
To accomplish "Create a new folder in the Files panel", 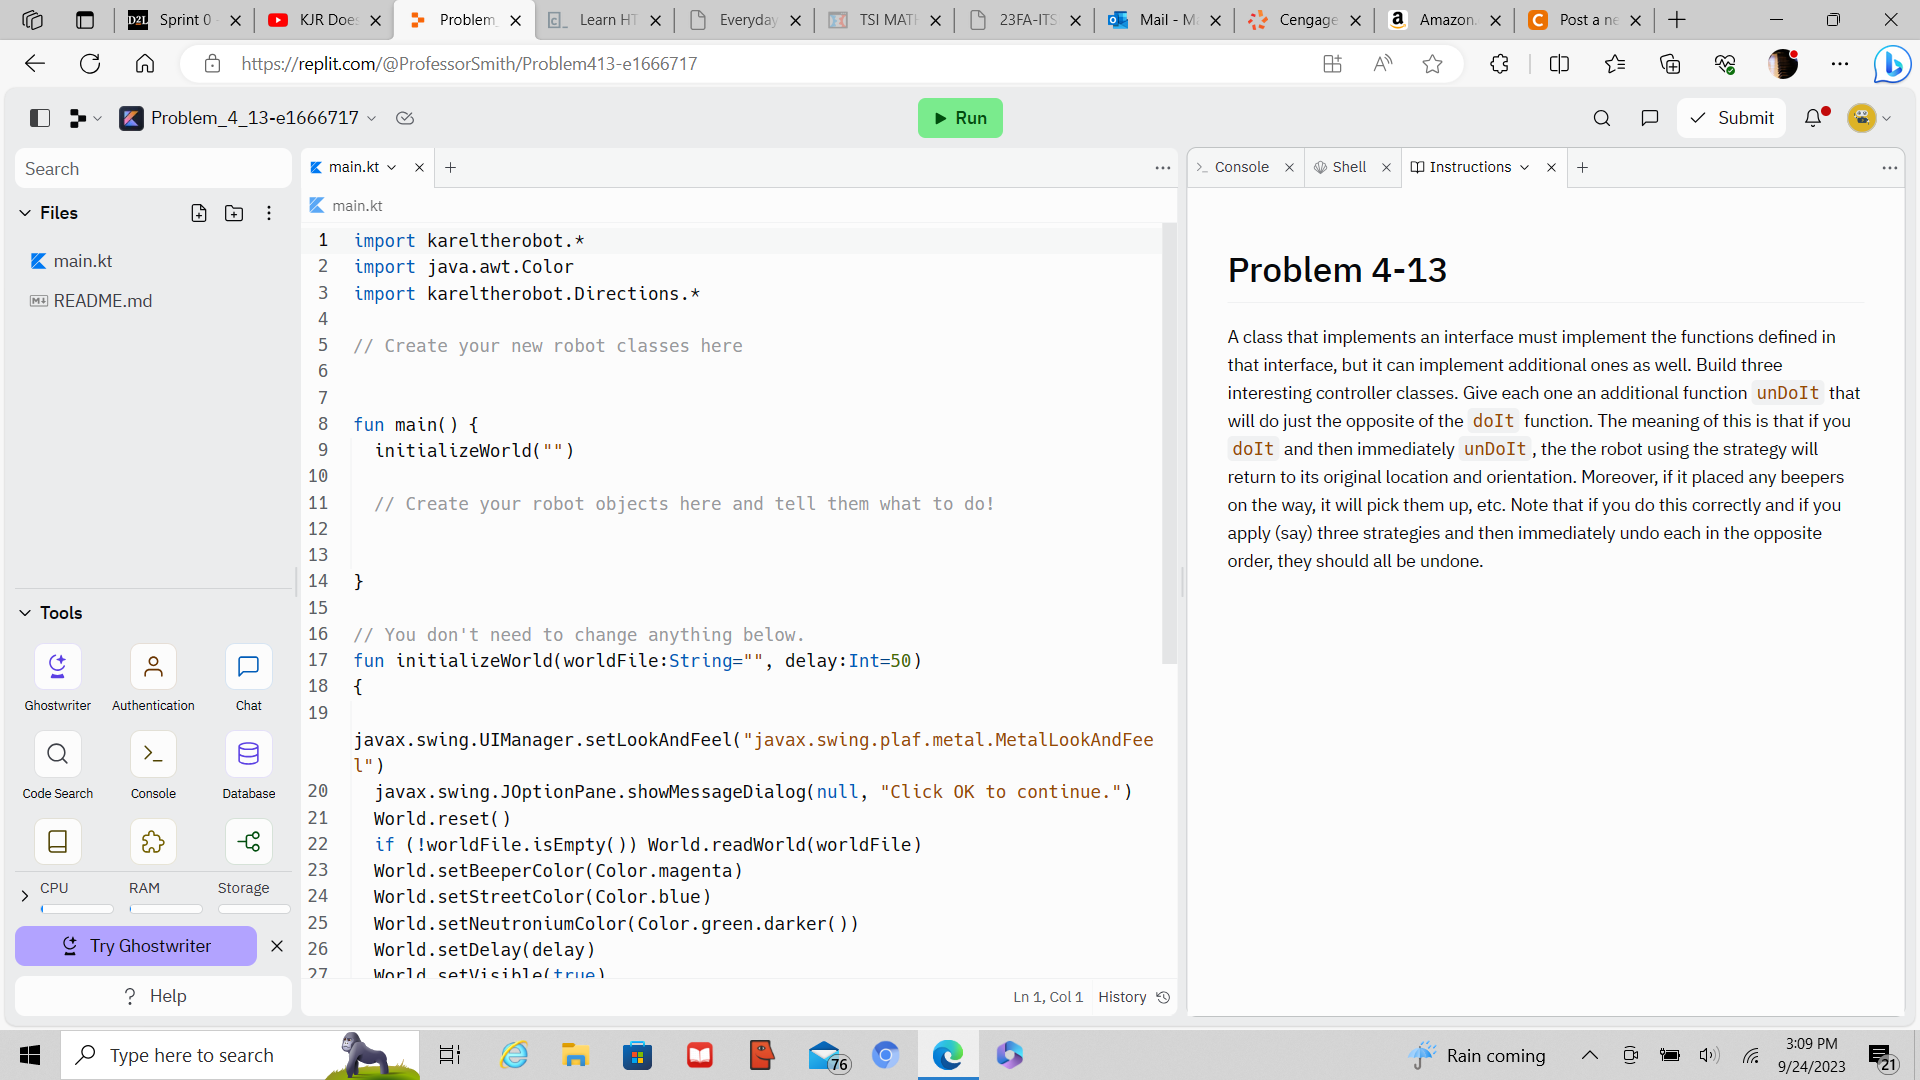I will [234, 213].
